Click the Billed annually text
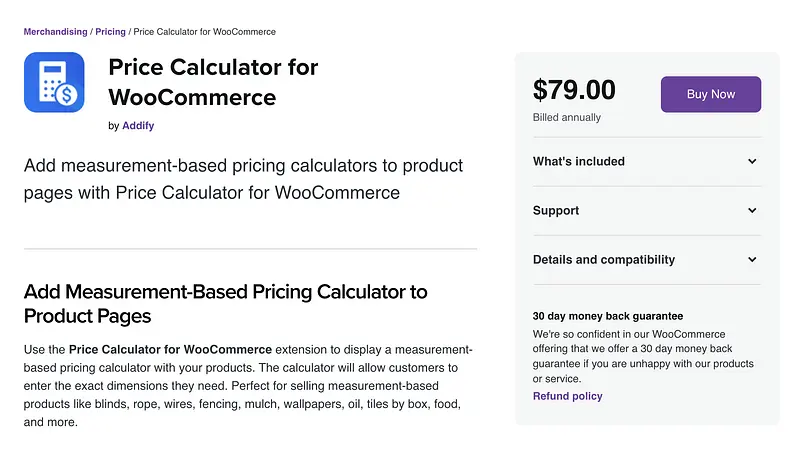This screenshot has width=799, height=451. click(566, 117)
